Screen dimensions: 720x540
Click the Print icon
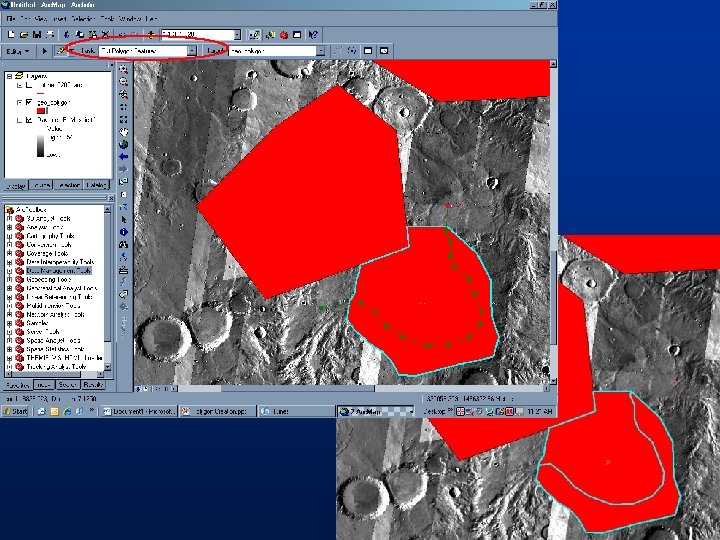pyautogui.click(x=50, y=35)
